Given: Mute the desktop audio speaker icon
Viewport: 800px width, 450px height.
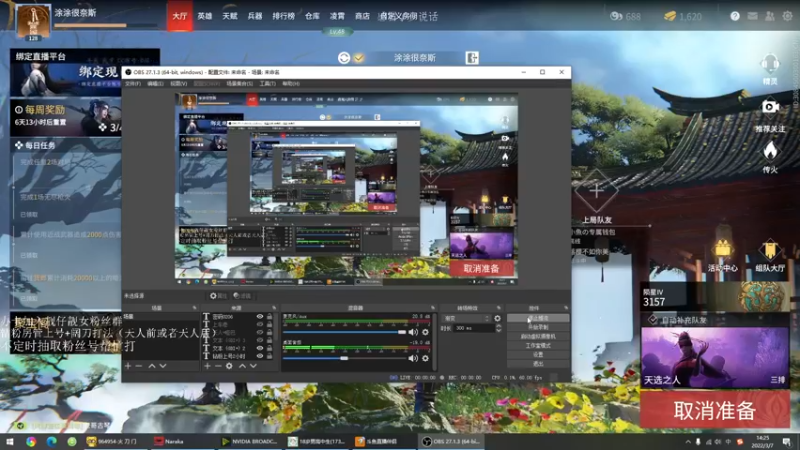Looking at the screenshot, I should tap(413, 358).
